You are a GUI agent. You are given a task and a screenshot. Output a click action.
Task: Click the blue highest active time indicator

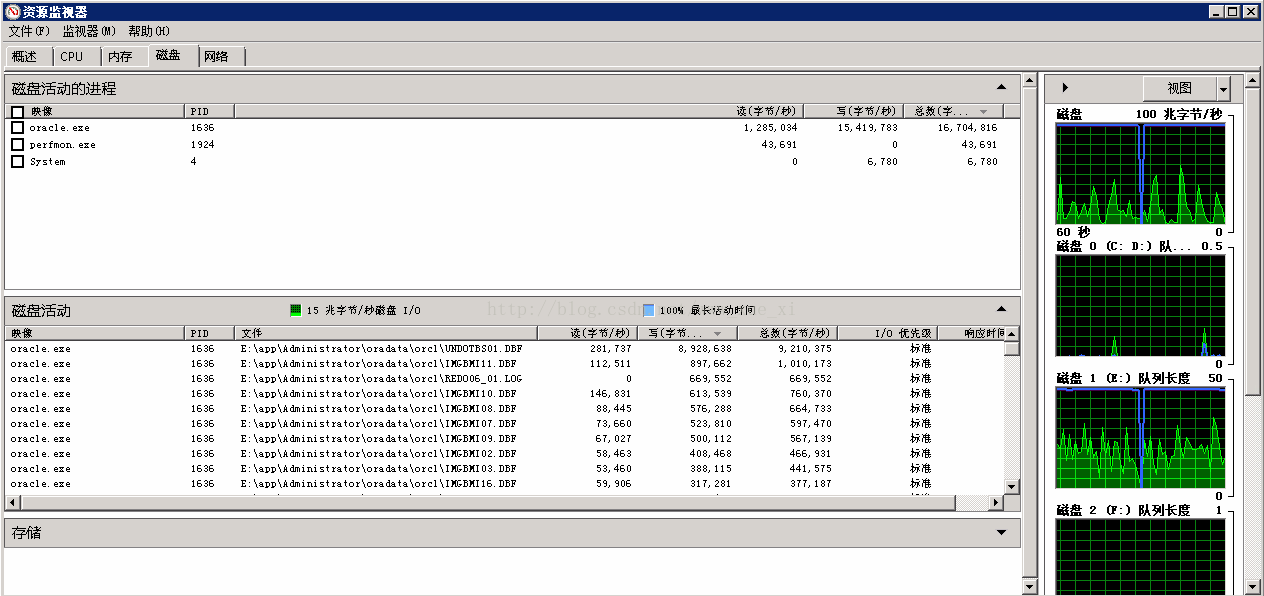[x=649, y=310]
